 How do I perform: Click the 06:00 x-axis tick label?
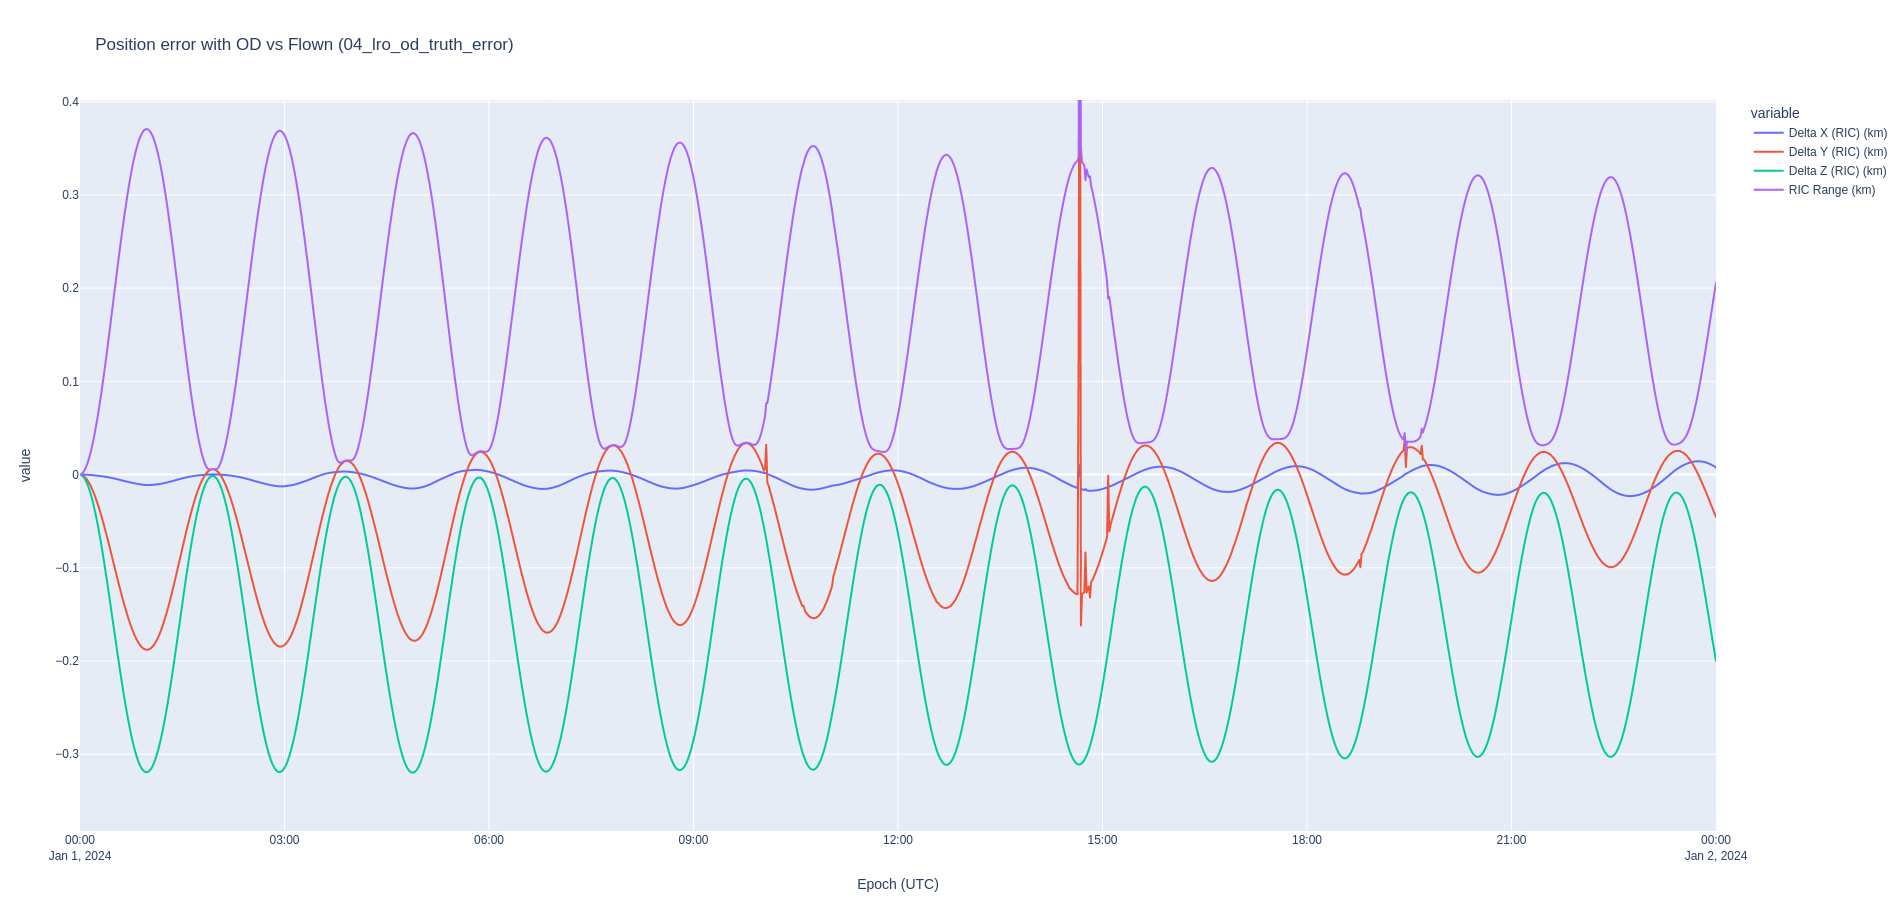click(489, 840)
